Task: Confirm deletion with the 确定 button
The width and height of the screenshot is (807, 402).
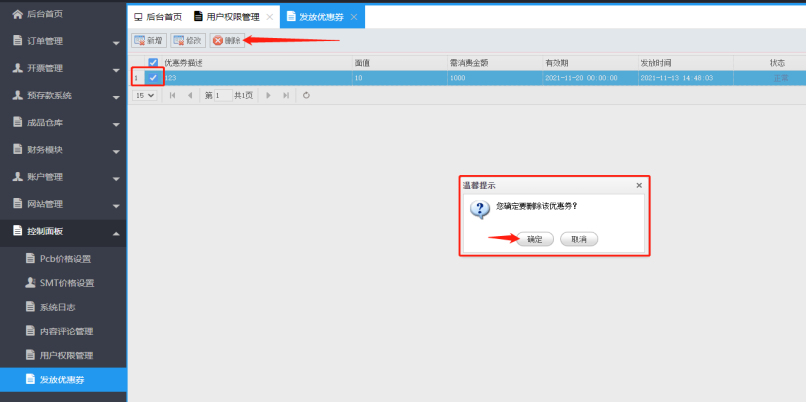Action: [535, 239]
